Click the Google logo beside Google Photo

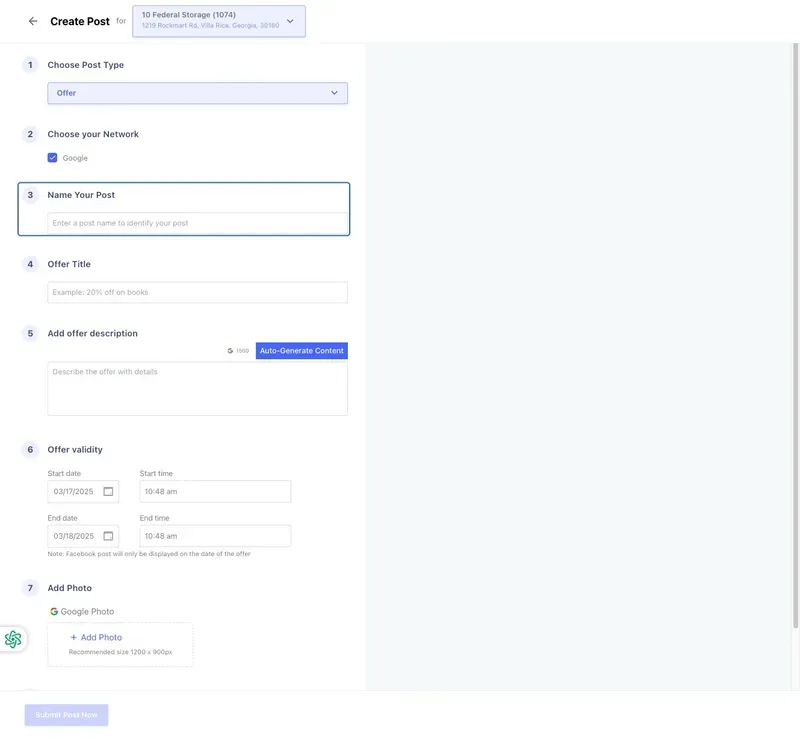click(54, 611)
